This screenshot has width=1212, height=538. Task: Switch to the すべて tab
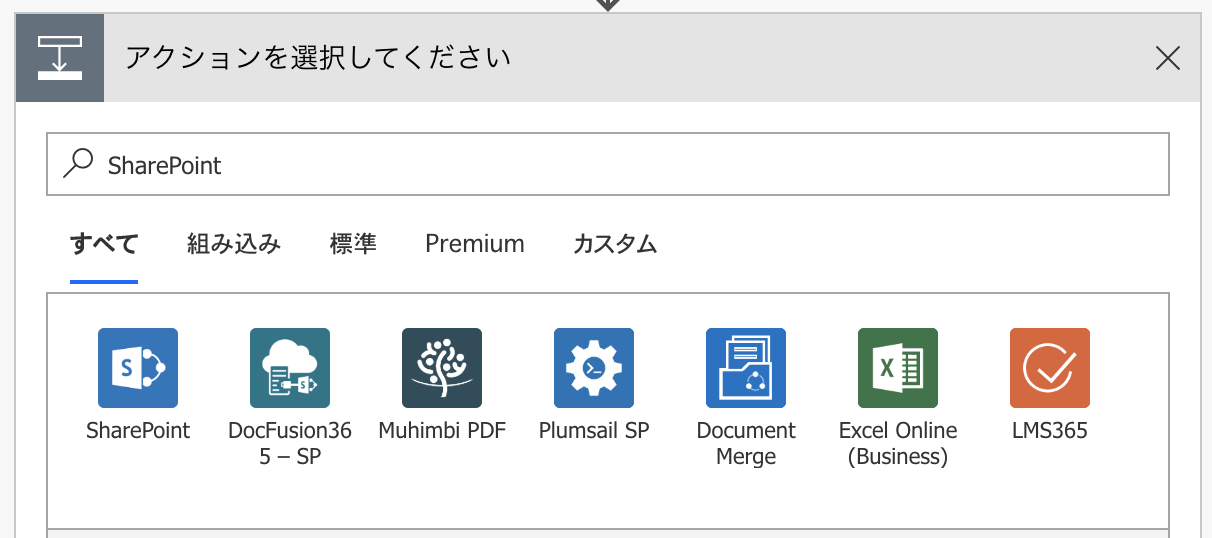(104, 243)
